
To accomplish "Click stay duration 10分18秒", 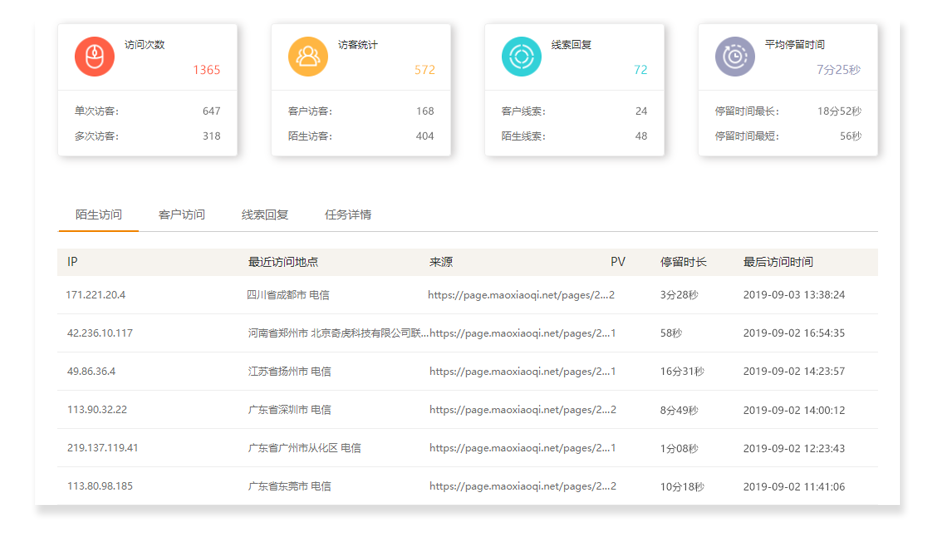I will 682,487.
